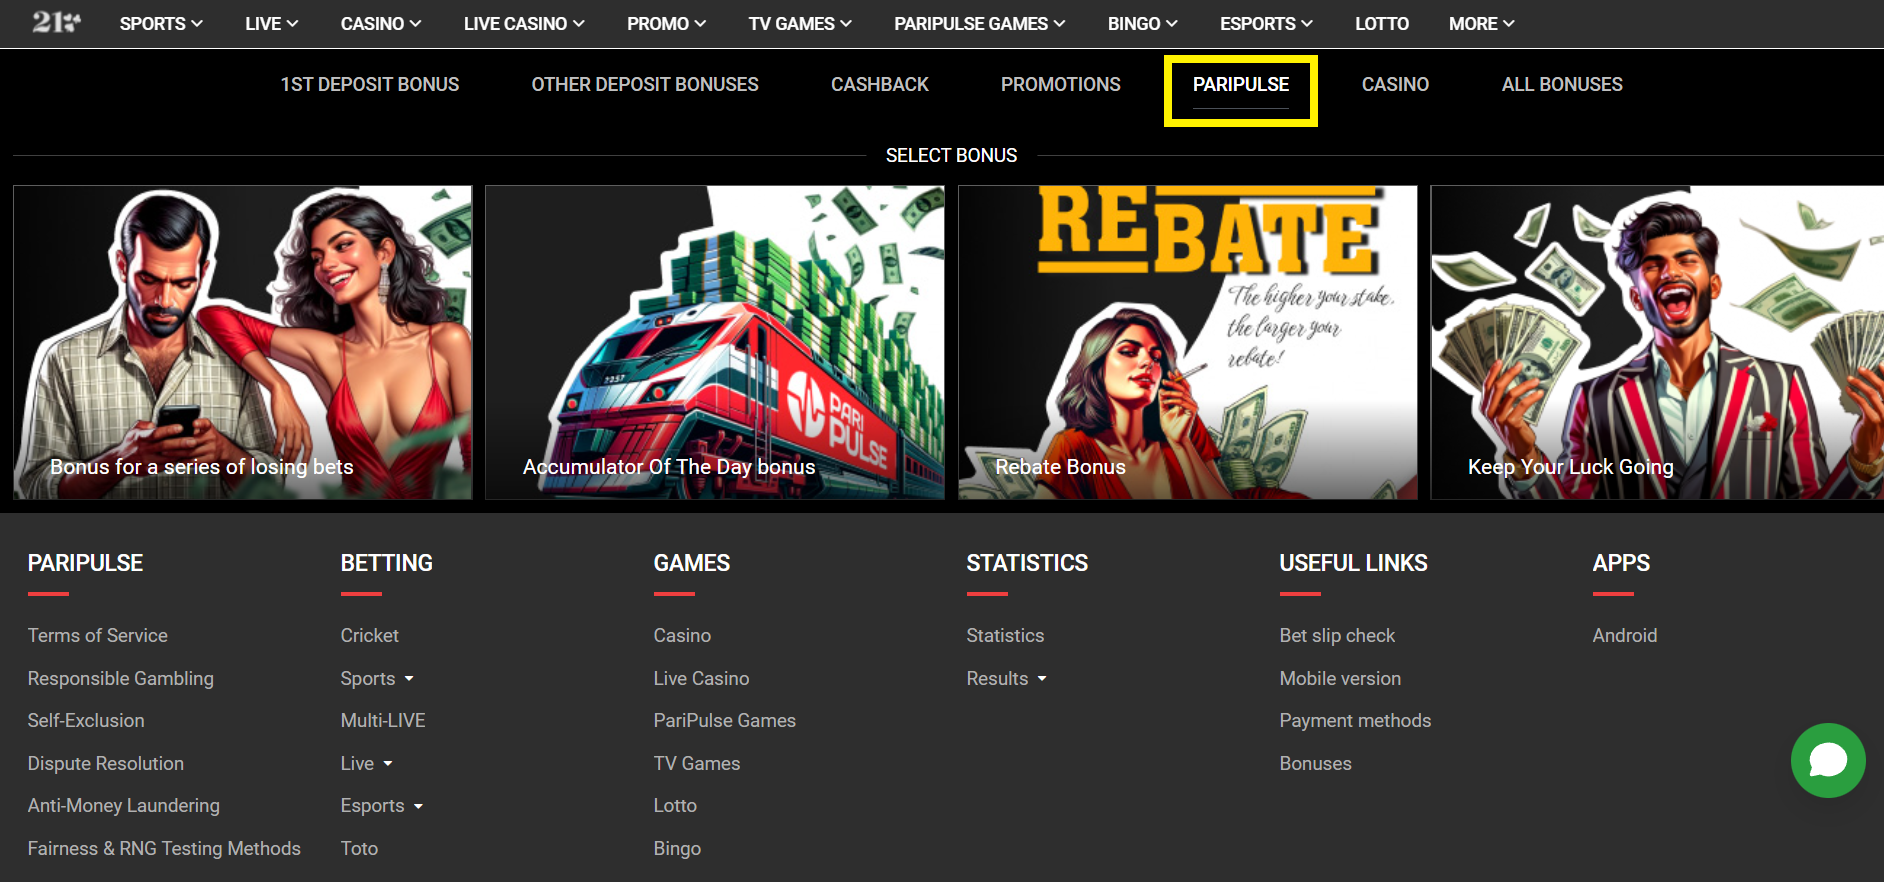1884x882 pixels.
Task: Switch to the CASINO bonus tab
Action: 1395,85
